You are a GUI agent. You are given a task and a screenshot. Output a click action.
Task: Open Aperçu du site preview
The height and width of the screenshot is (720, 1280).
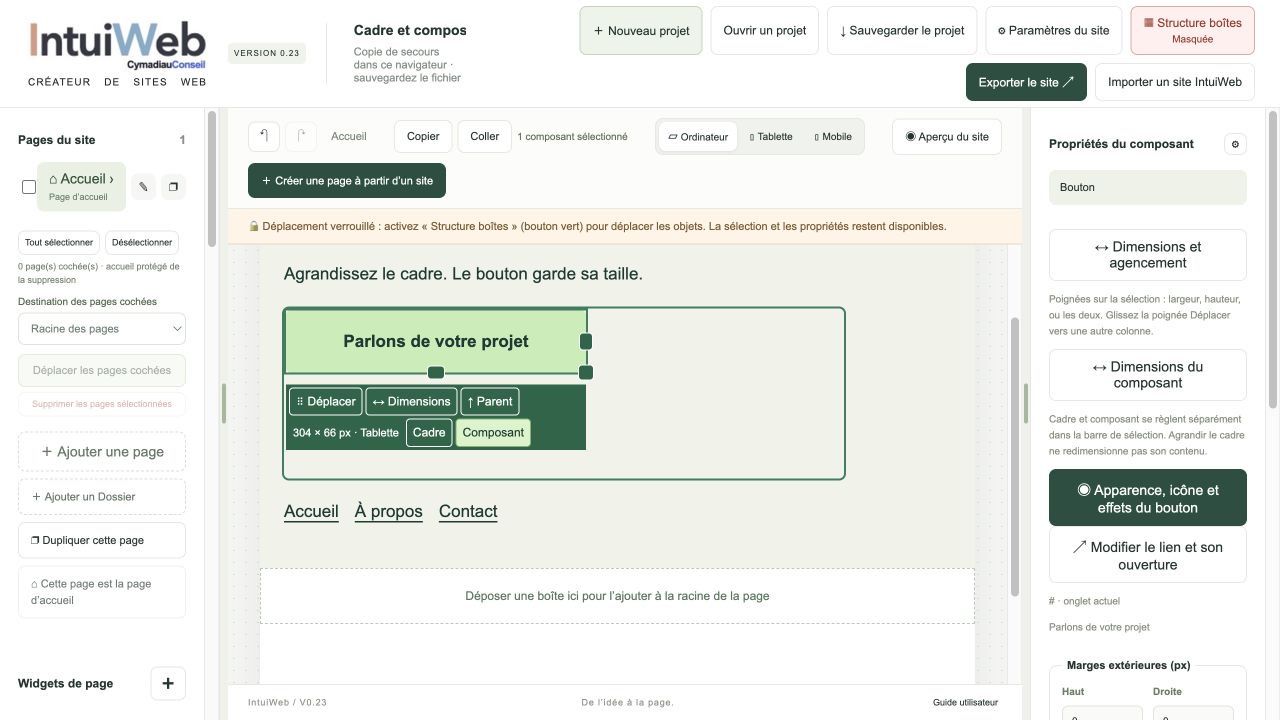[947, 137]
